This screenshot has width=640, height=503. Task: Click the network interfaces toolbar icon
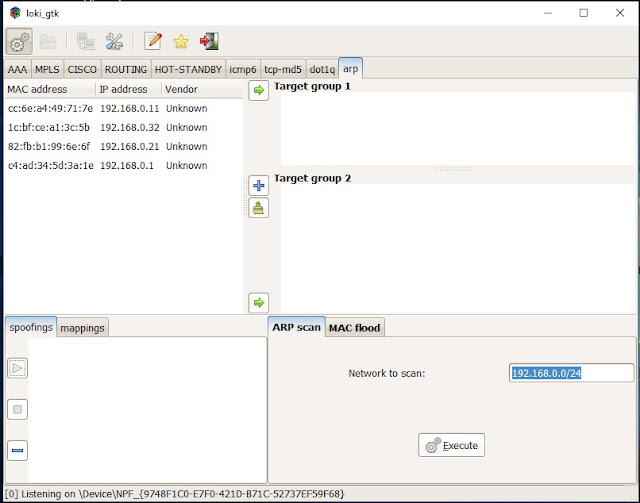coord(86,41)
